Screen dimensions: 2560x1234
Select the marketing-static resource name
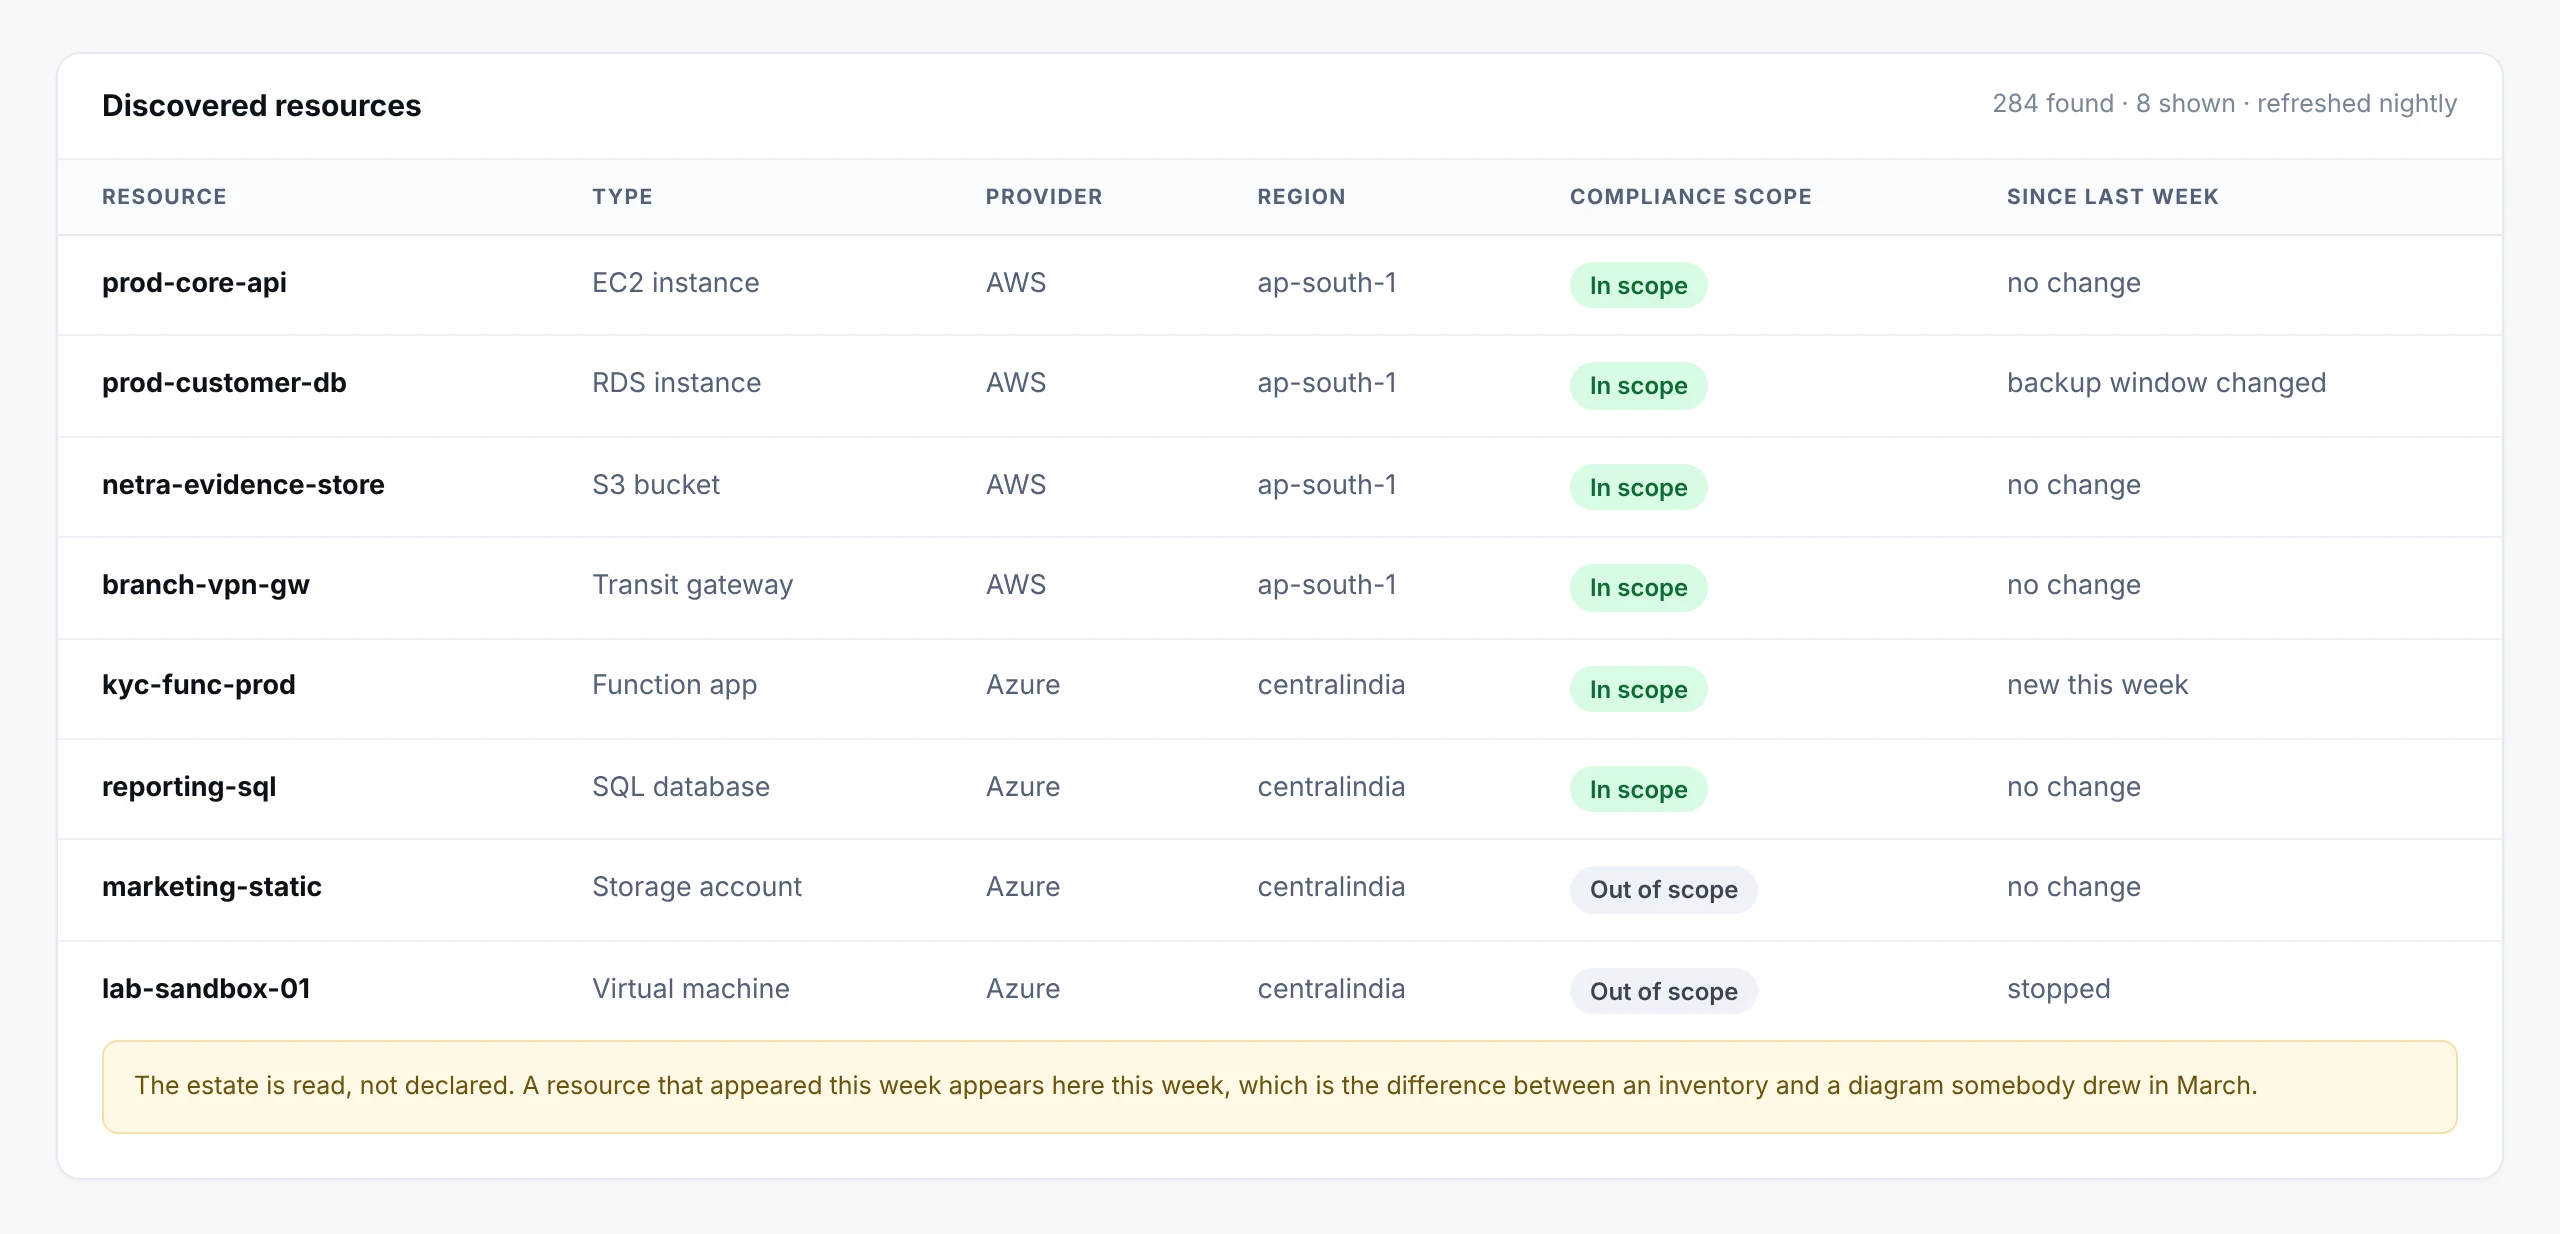tap(212, 887)
